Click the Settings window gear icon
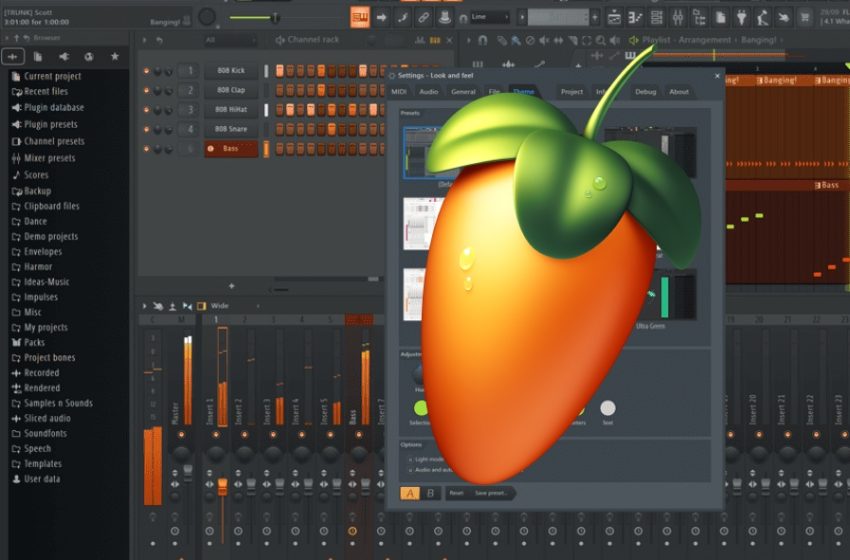The width and height of the screenshot is (850, 560). 391,76
